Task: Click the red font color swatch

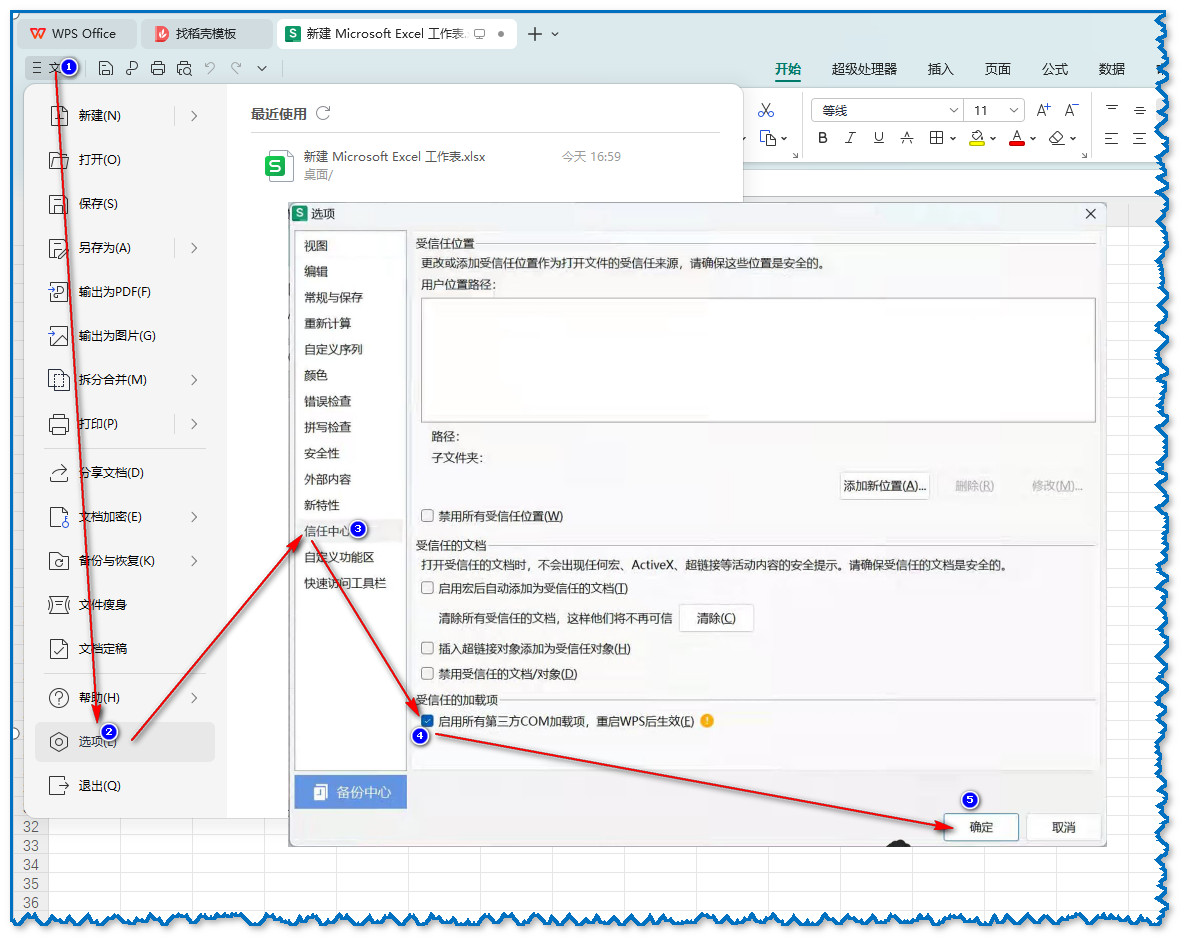Action: [1017, 138]
